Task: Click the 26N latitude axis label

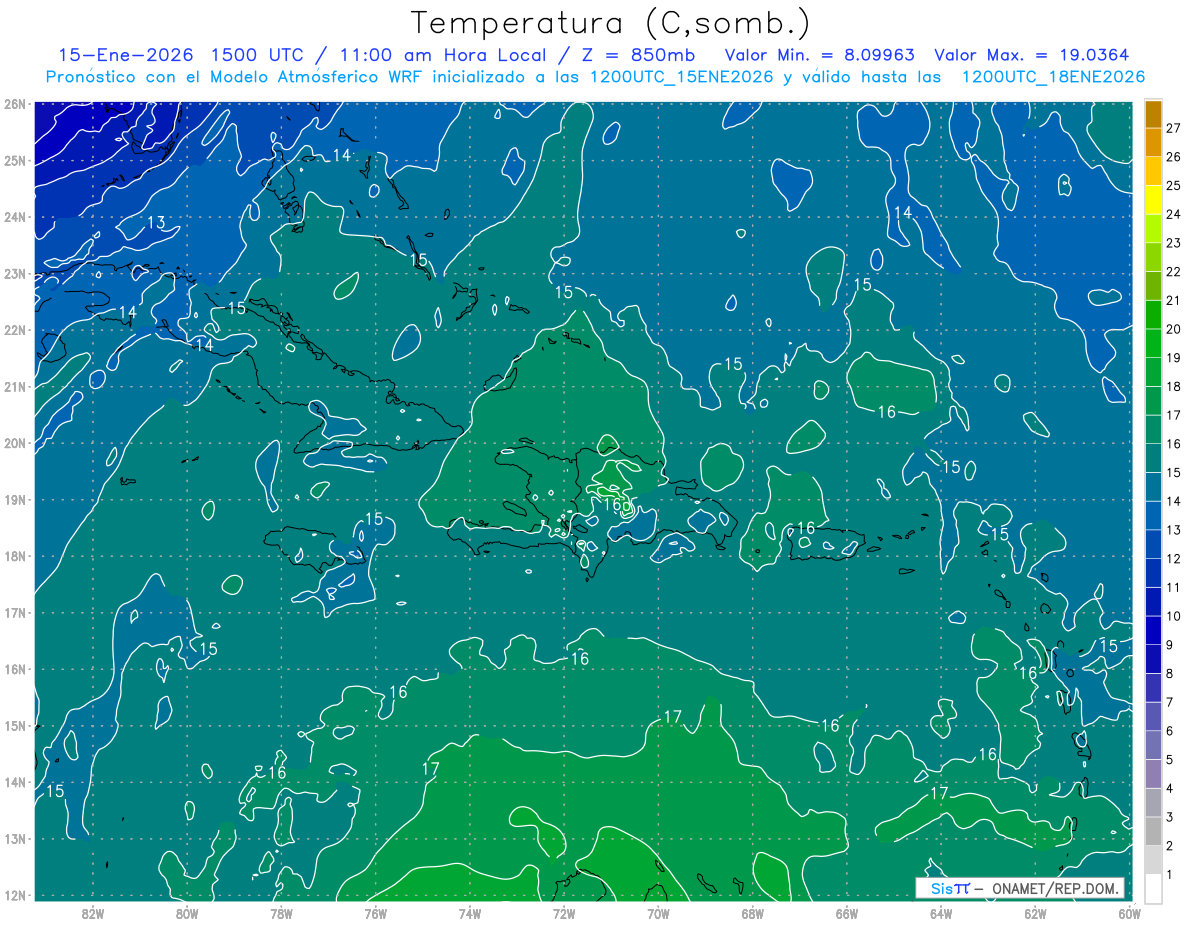Action: [14, 104]
